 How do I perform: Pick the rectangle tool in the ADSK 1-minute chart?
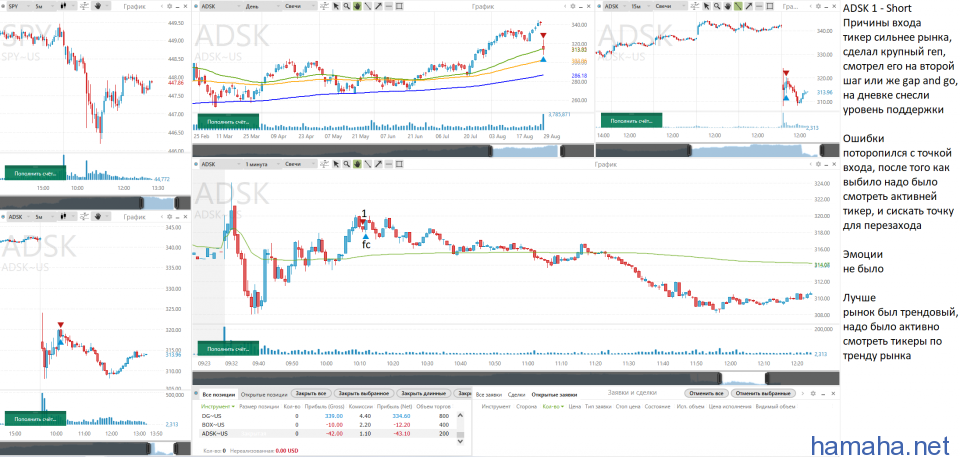coord(399,164)
